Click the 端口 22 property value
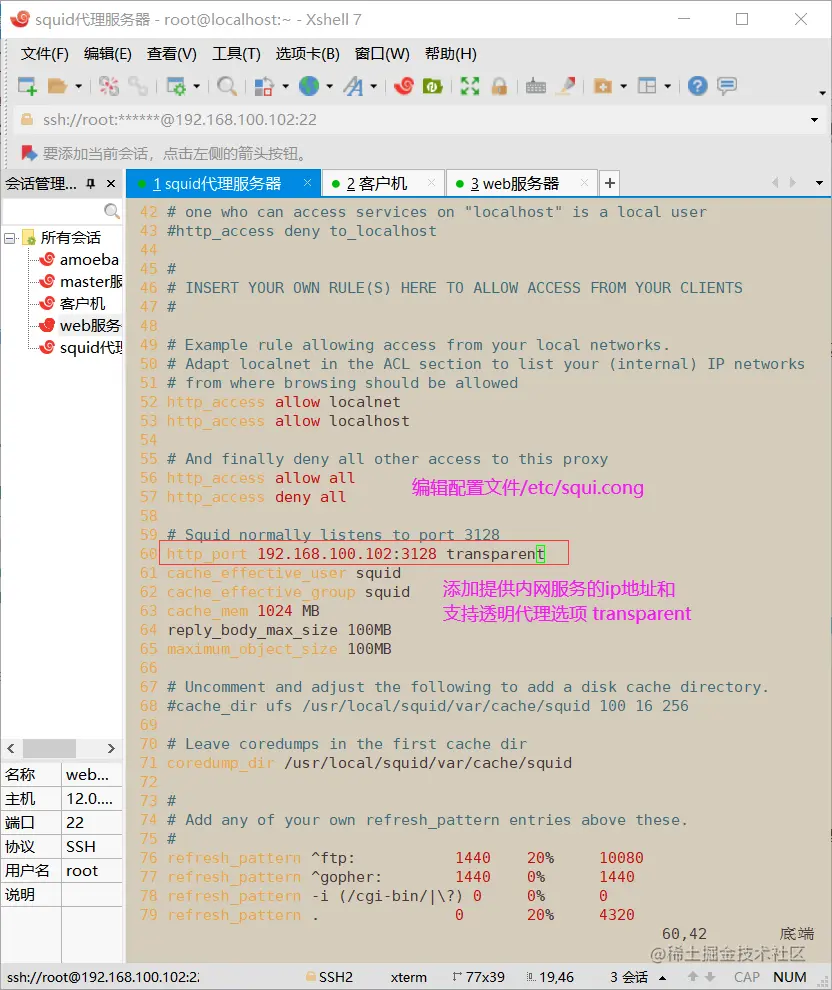Viewport: 832px width, 990px height. click(x=92, y=823)
